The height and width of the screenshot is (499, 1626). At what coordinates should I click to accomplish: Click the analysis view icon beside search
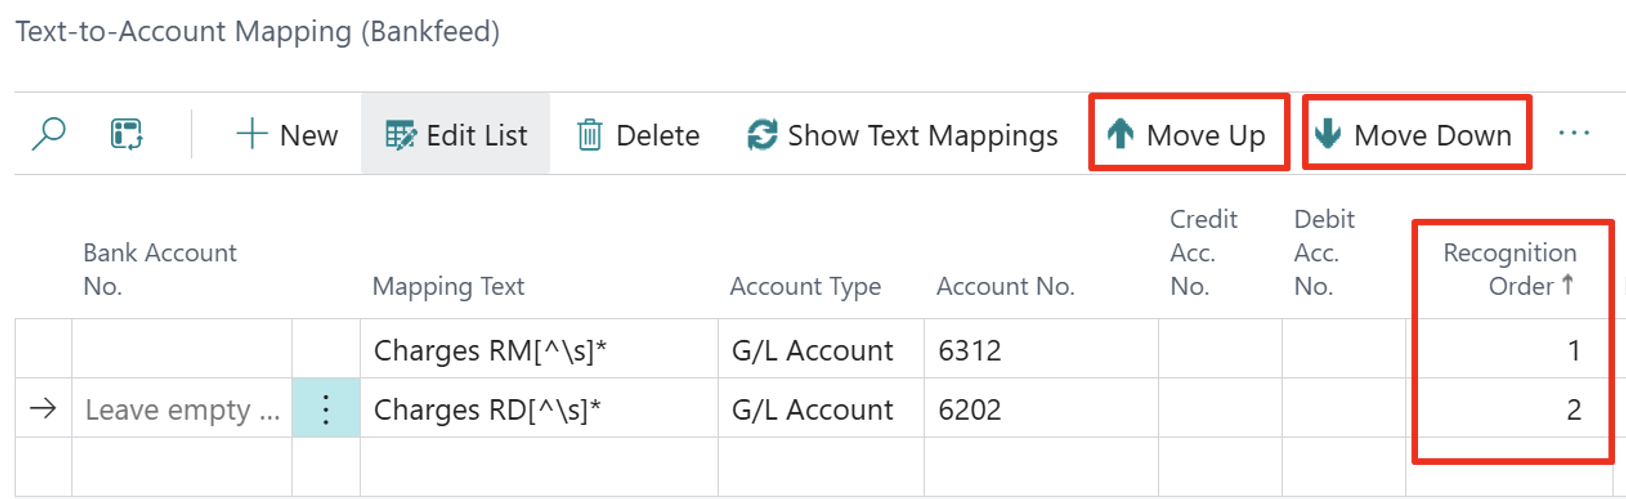tap(127, 134)
